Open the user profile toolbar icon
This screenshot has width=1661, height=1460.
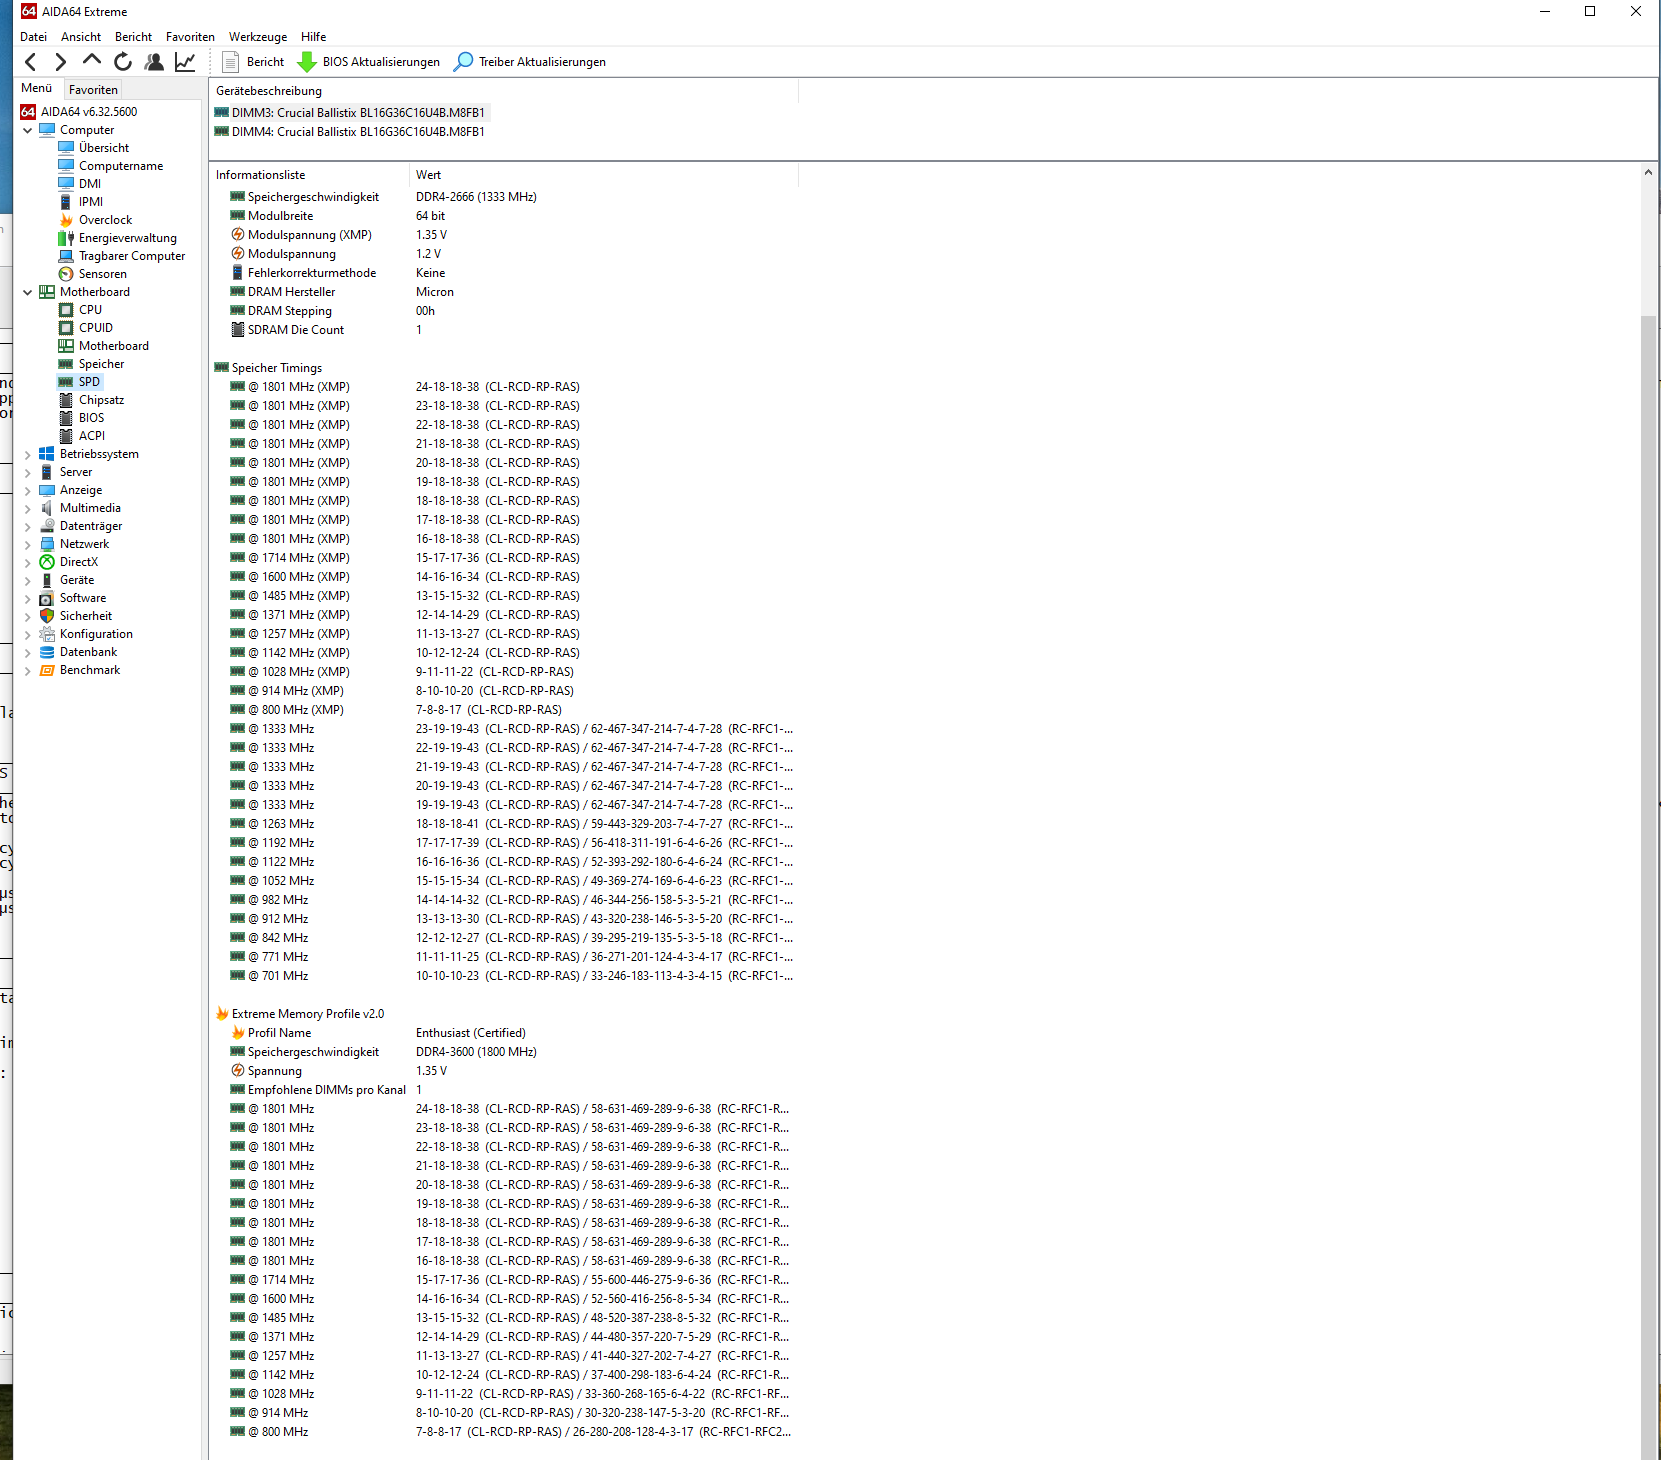click(154, 62)
